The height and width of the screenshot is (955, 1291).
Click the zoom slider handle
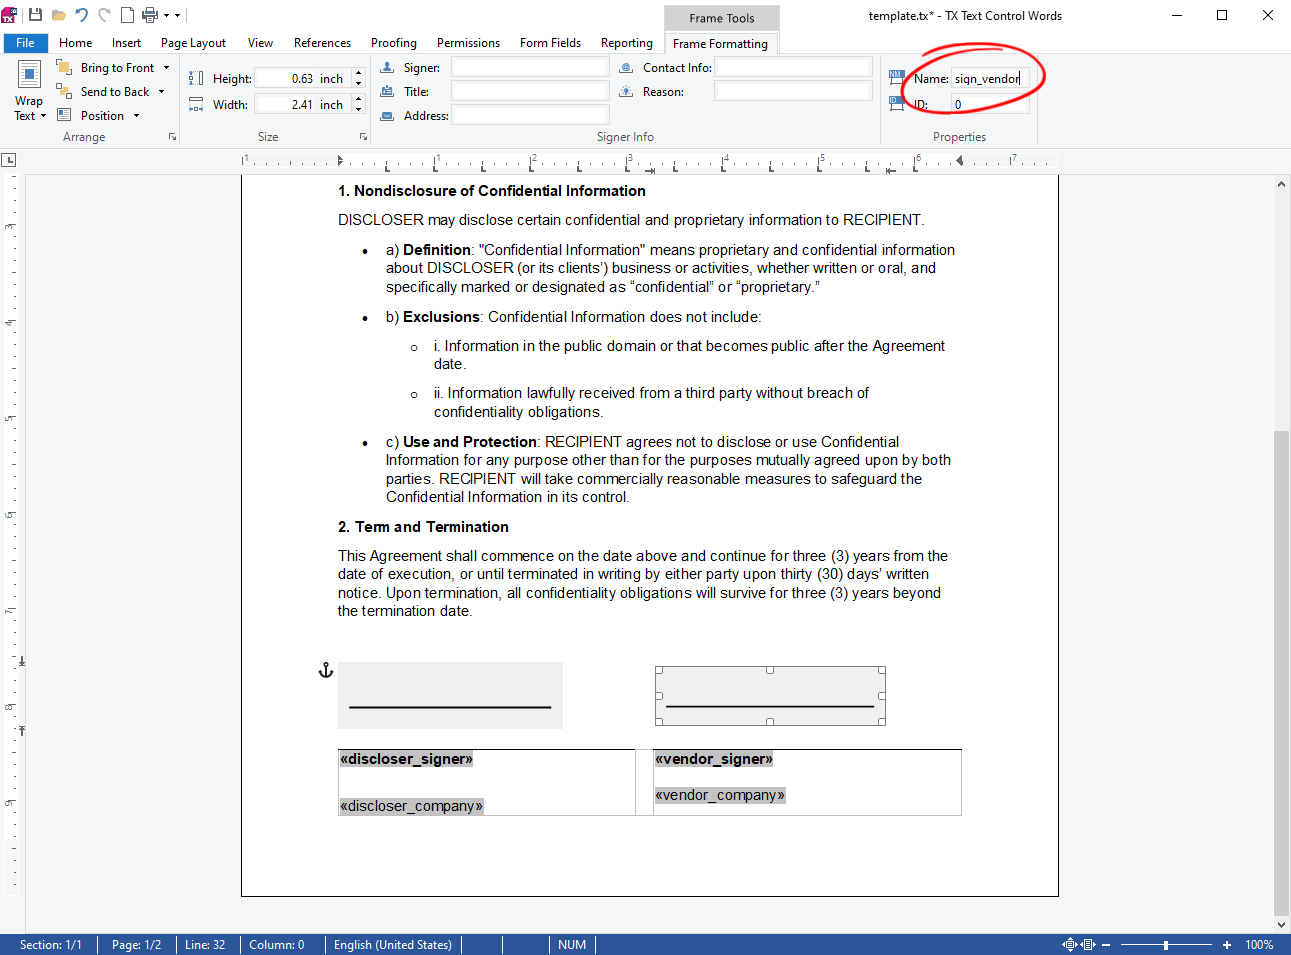pos(1165,945)
